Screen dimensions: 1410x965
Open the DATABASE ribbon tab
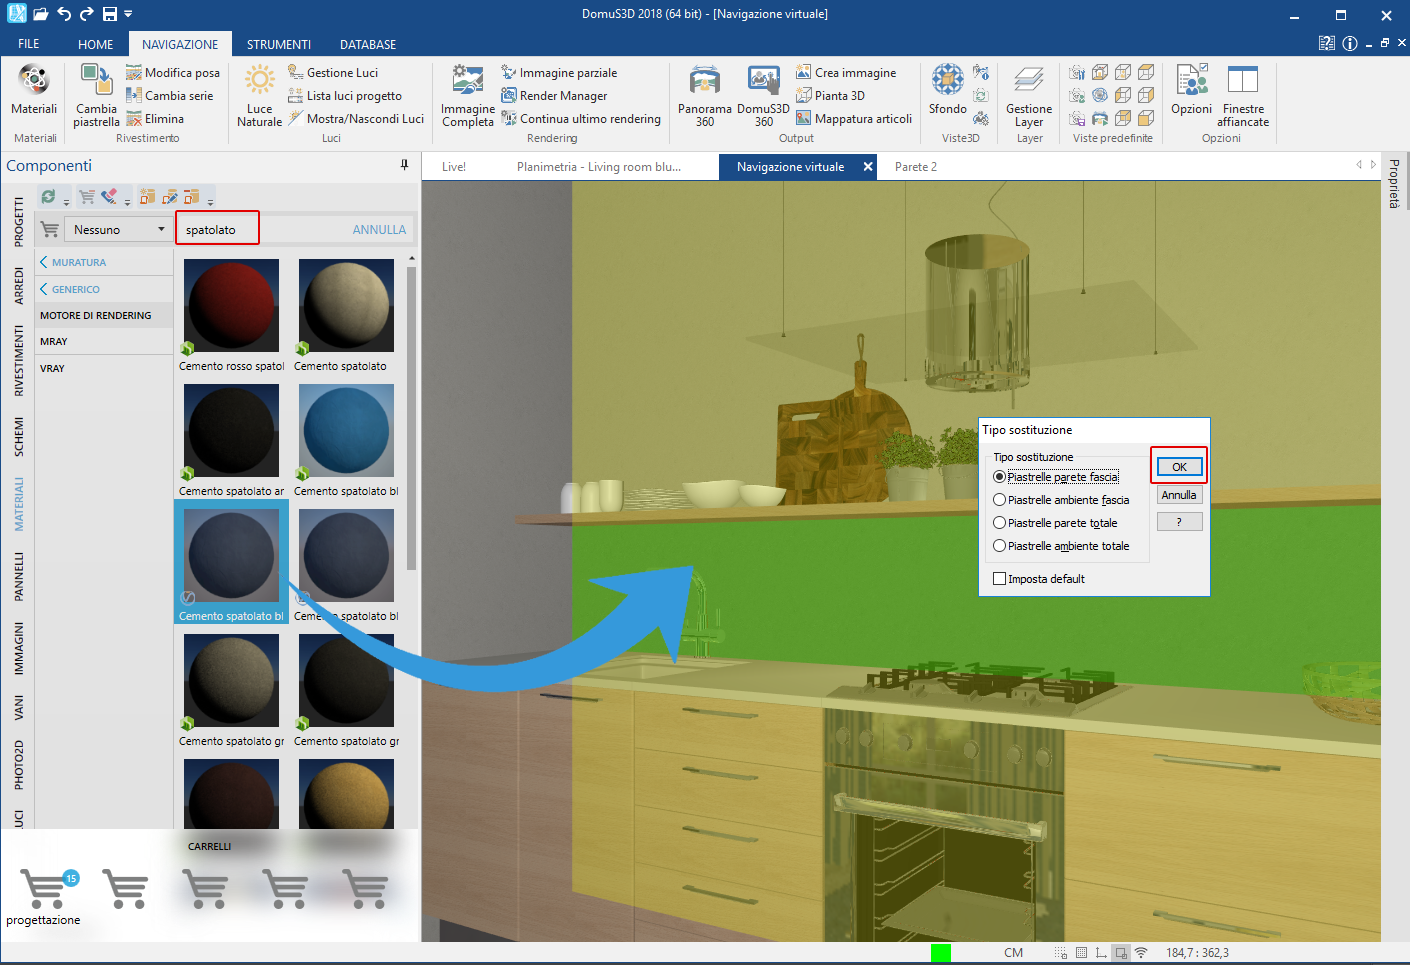[x=368, y=44]
